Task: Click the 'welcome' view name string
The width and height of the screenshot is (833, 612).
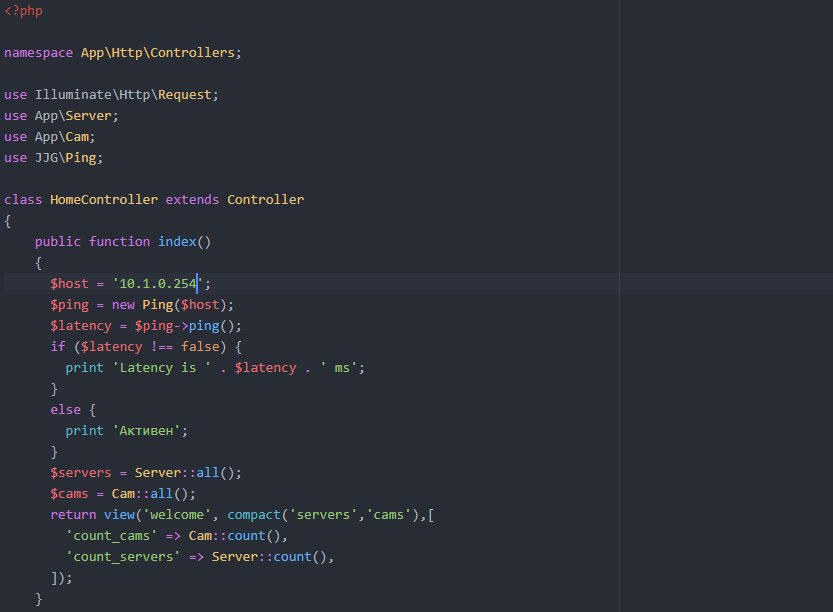Action: click(x=177, y=515)
